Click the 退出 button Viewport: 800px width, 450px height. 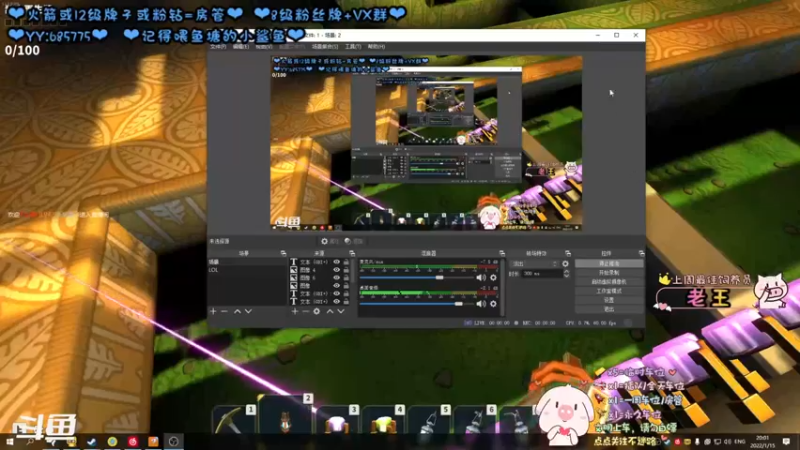pyautogui.click(x=609, y=309)
